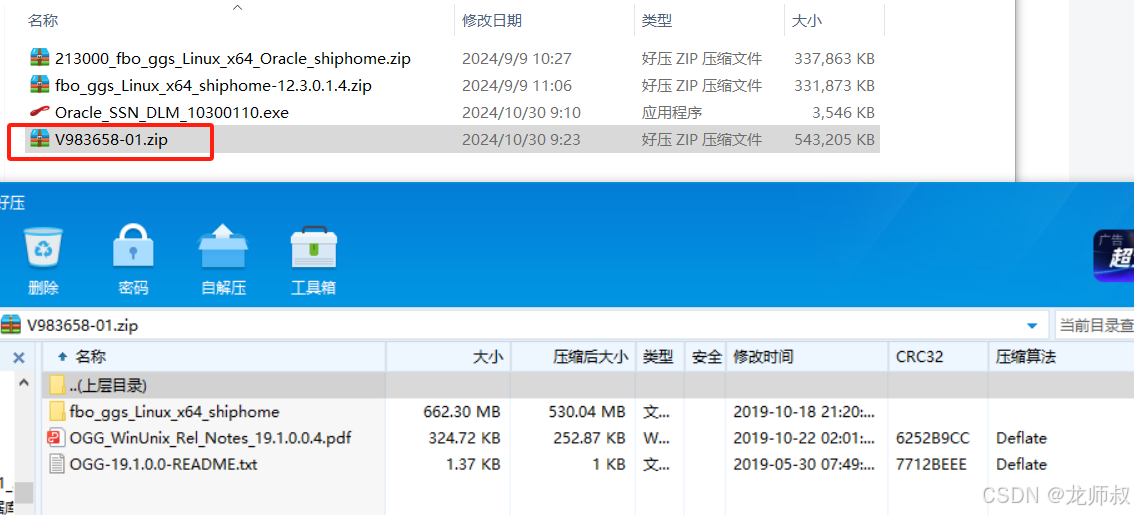This screenshot has width=1134, height=515.
Task: Click the 好压 window title text
Action: (12, 203)
